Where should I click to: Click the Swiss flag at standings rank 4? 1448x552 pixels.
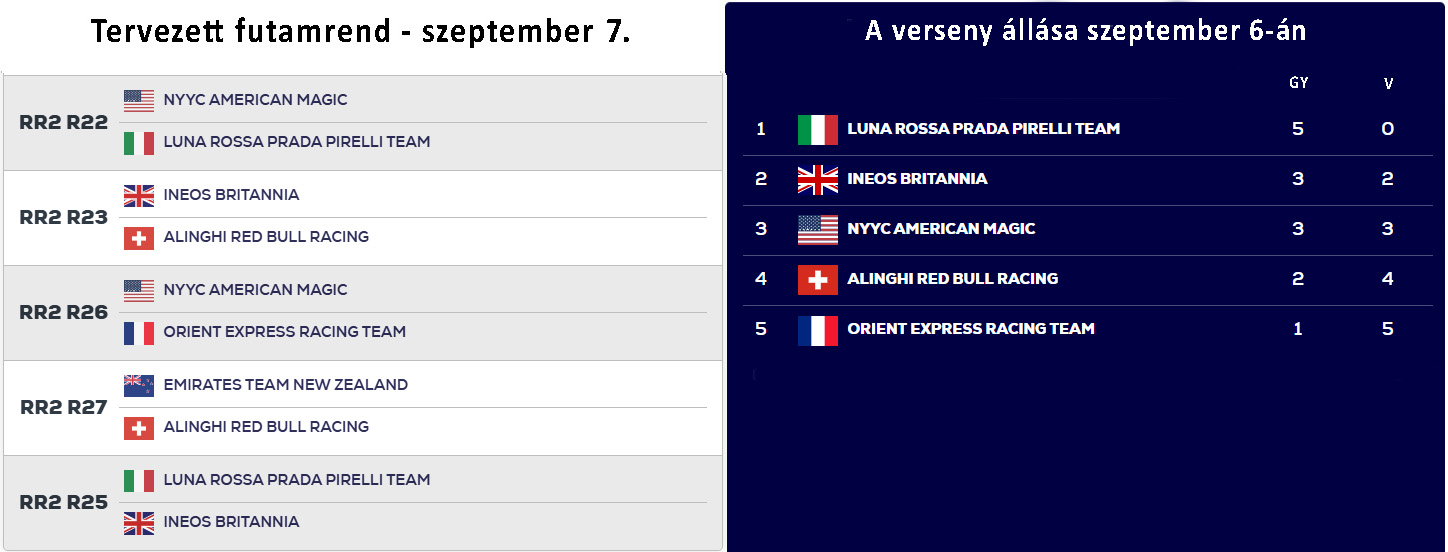click(x=818, y=280)
